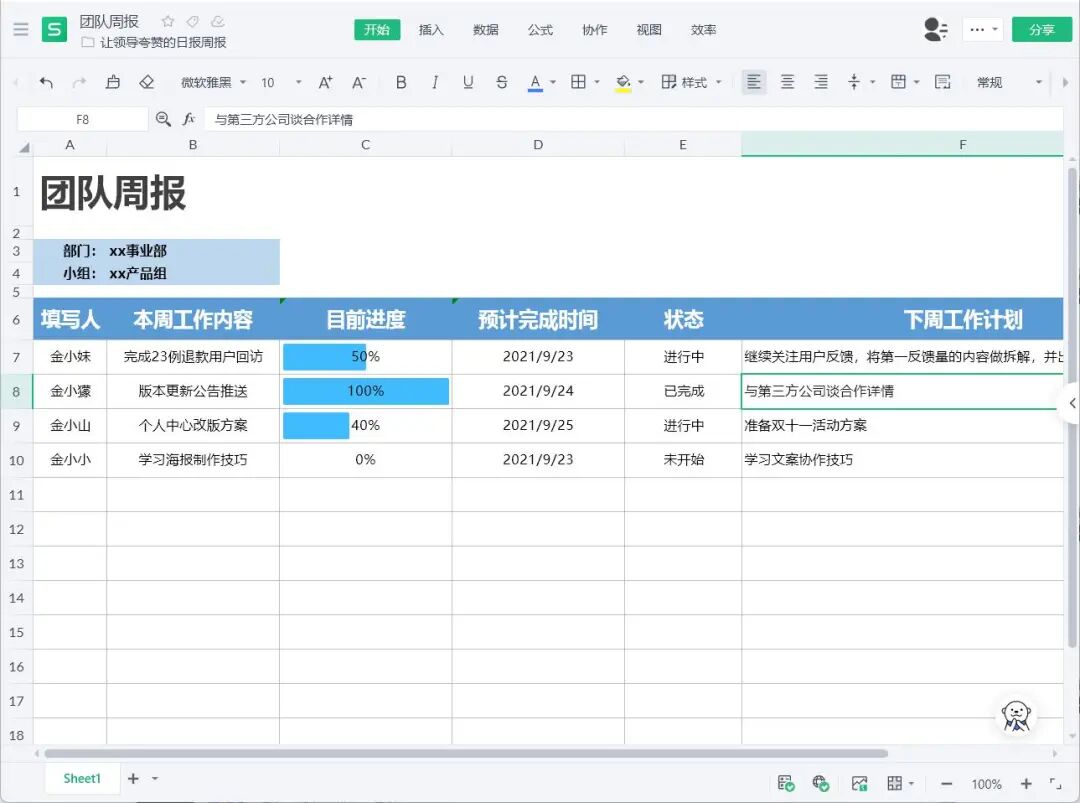Toggle underline formatting
The image size is (1080, 803).
(x=468, y=83)
